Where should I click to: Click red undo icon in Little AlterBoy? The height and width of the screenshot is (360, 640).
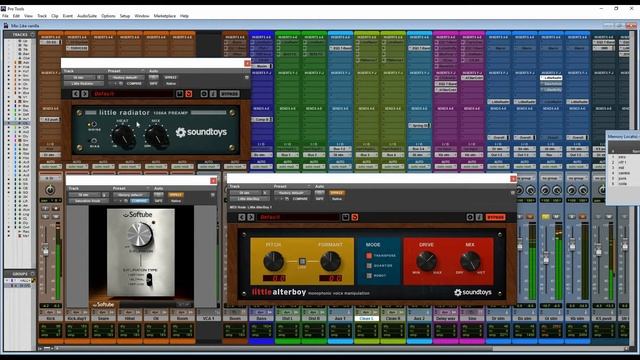click(x=355, y=218)
